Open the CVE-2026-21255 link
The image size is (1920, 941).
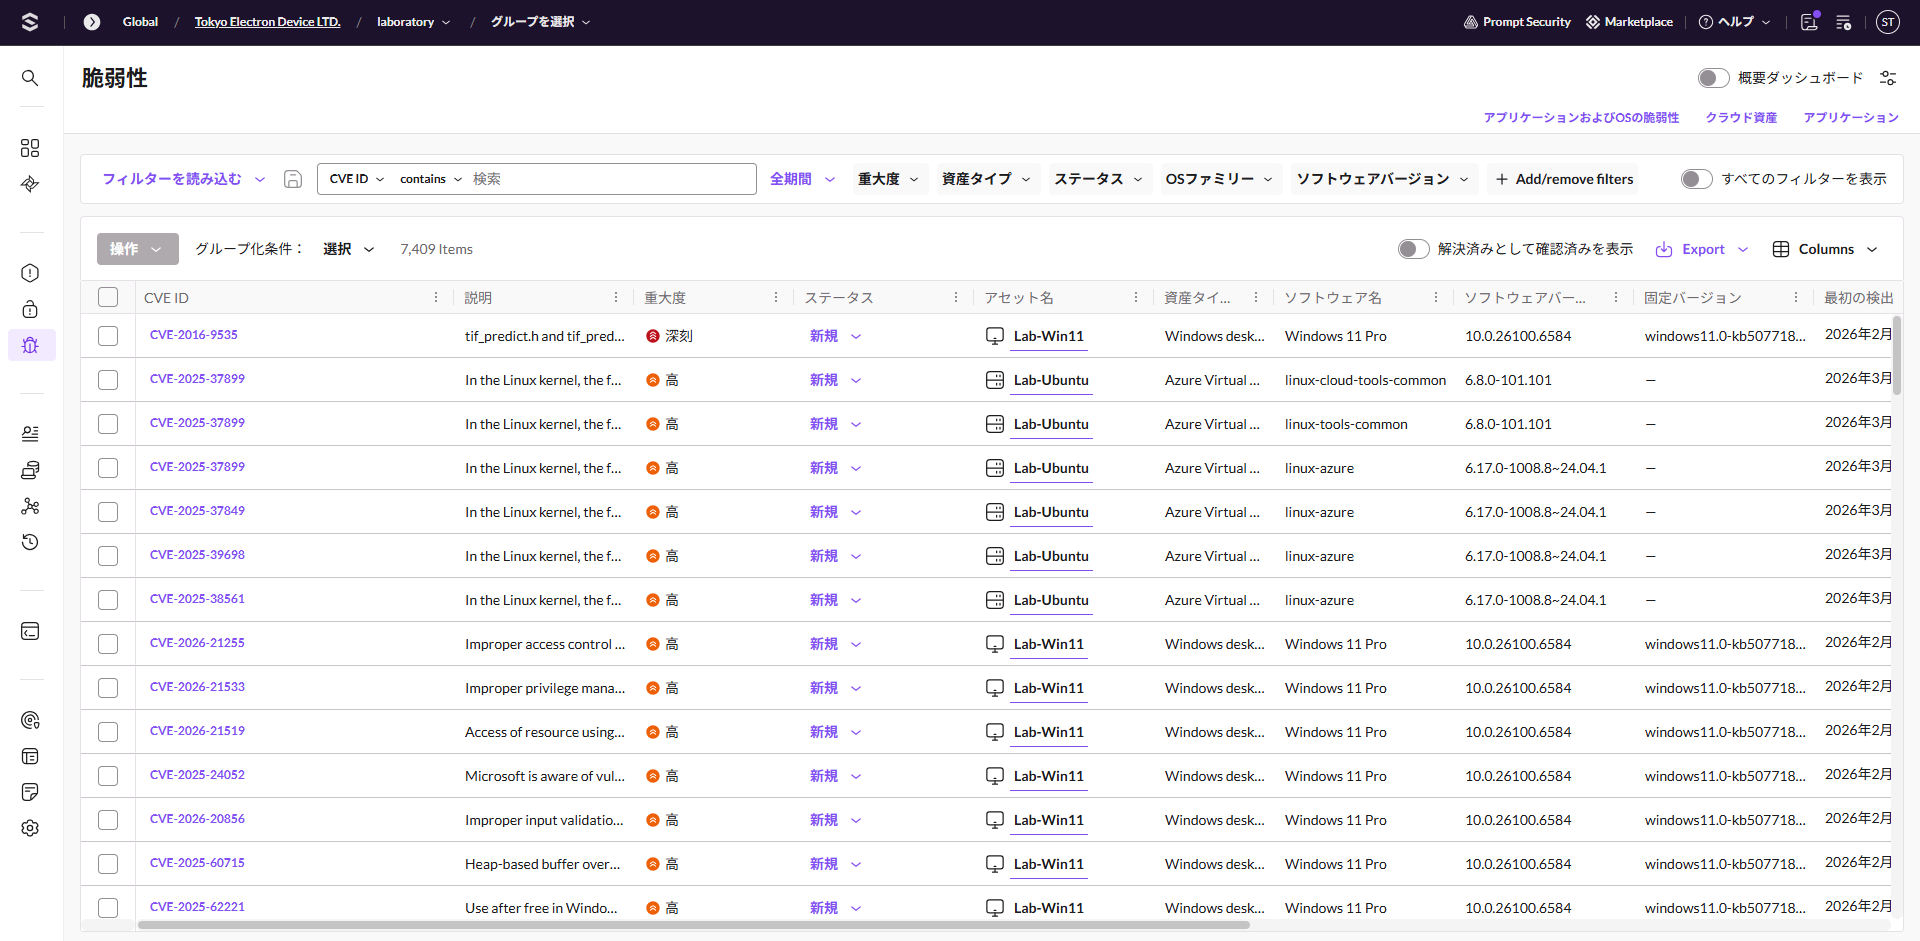tap(197, 643)
